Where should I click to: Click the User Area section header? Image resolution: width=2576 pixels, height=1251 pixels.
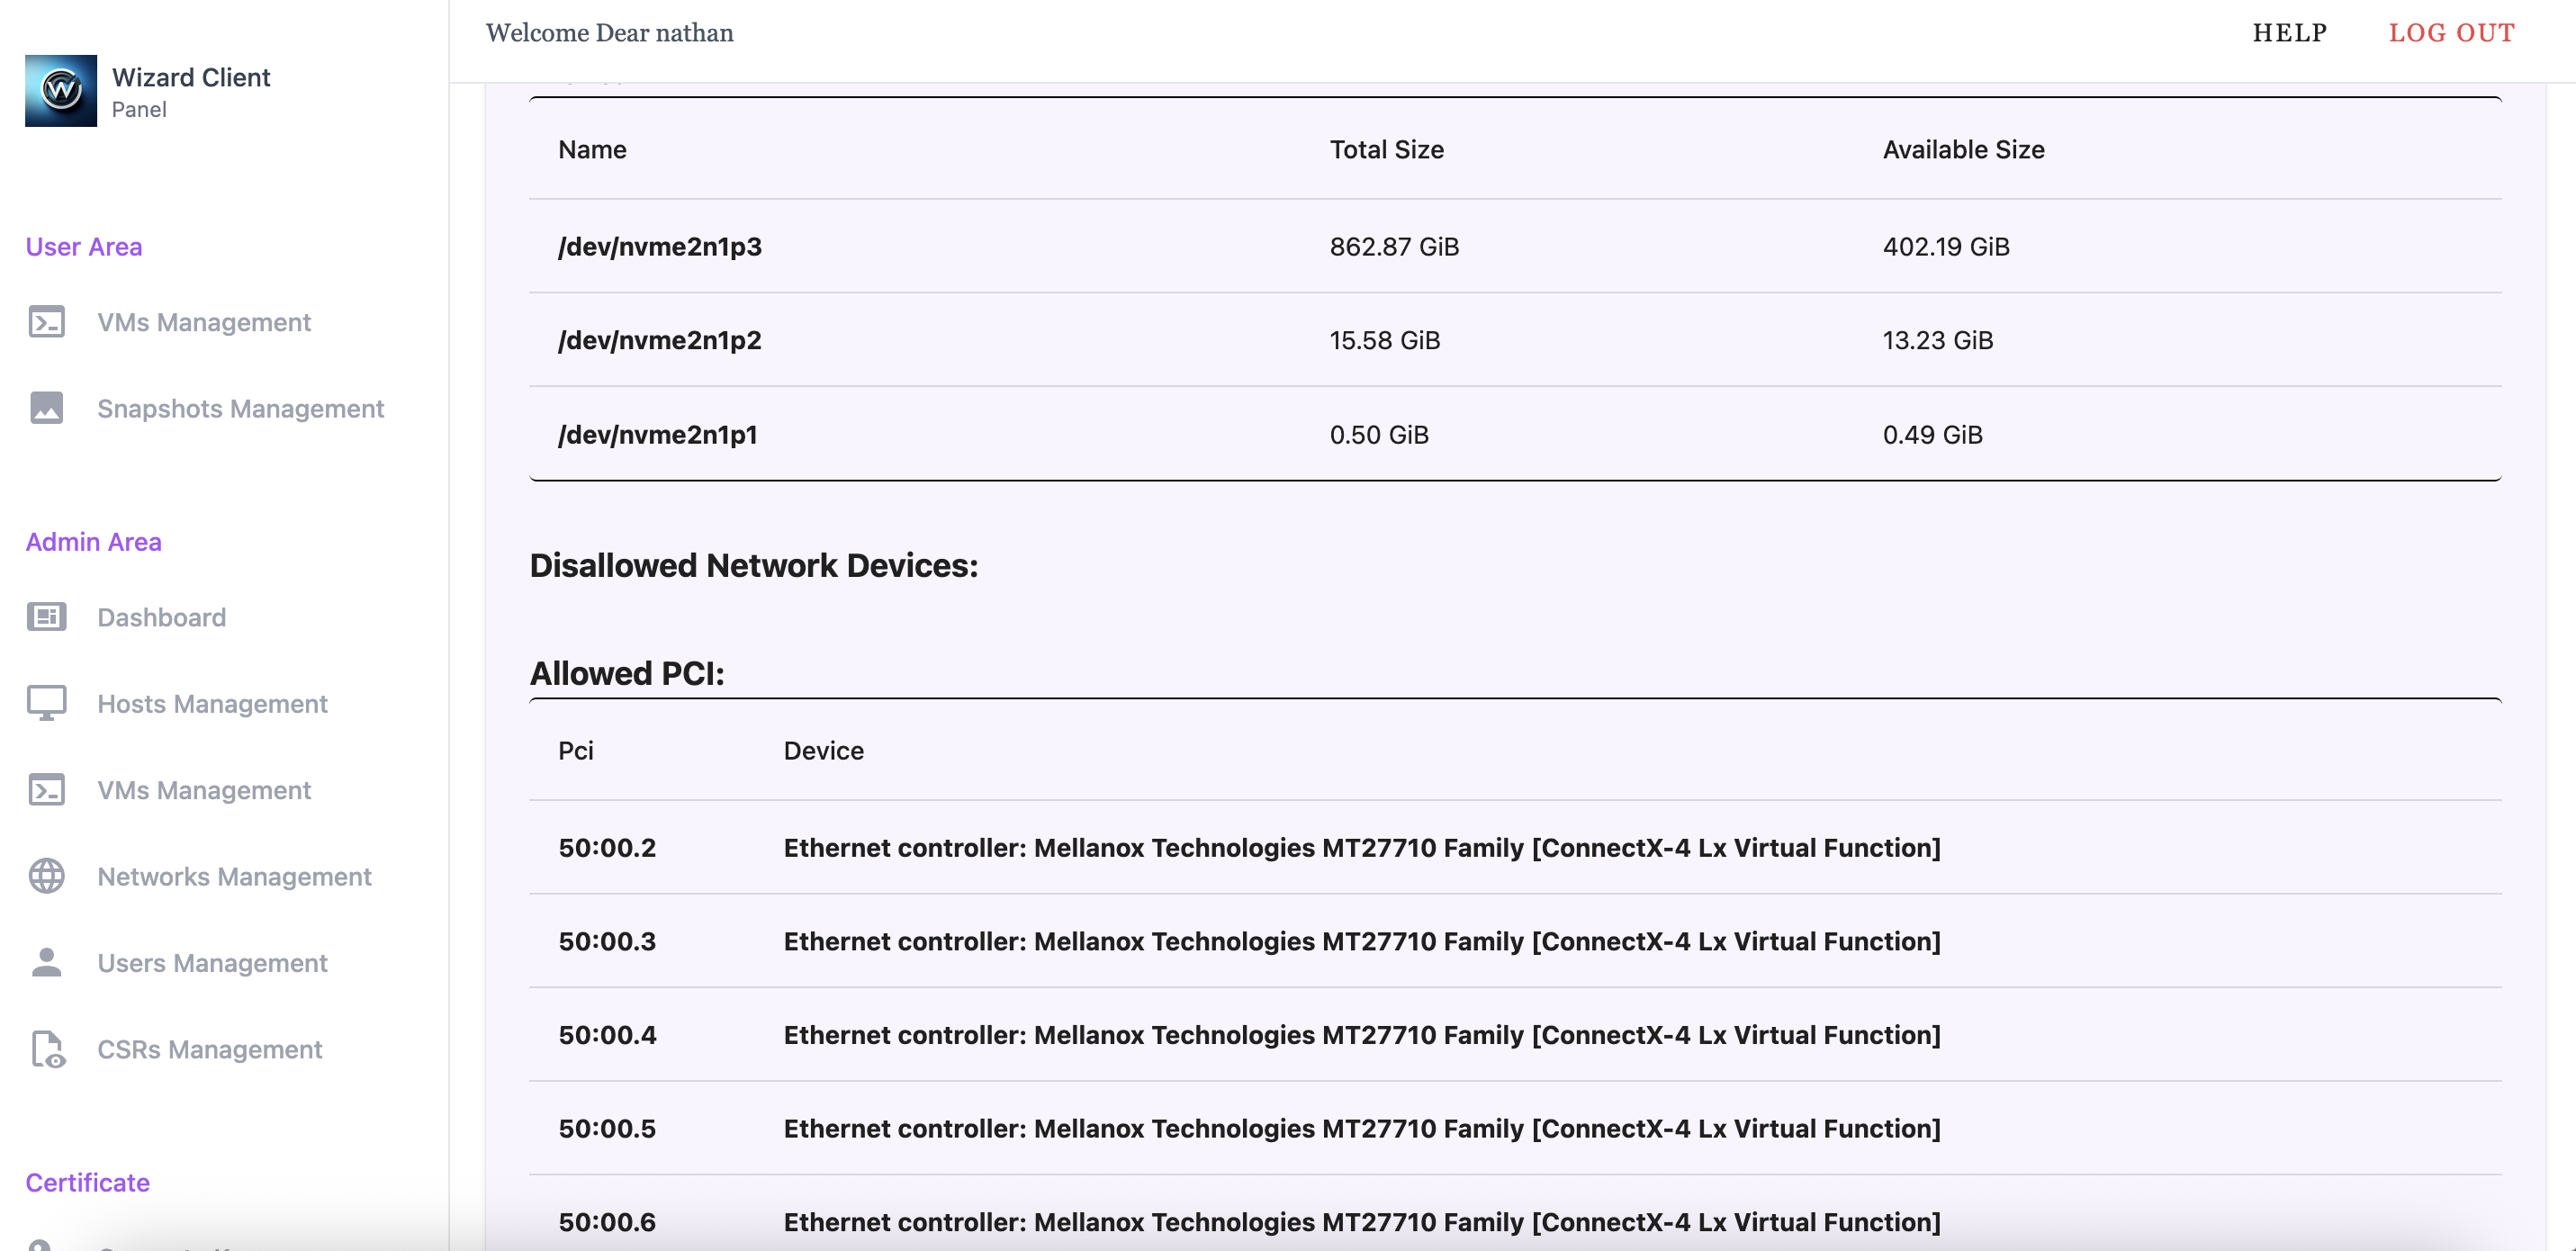pyautogui.click(x=84, y=246)
